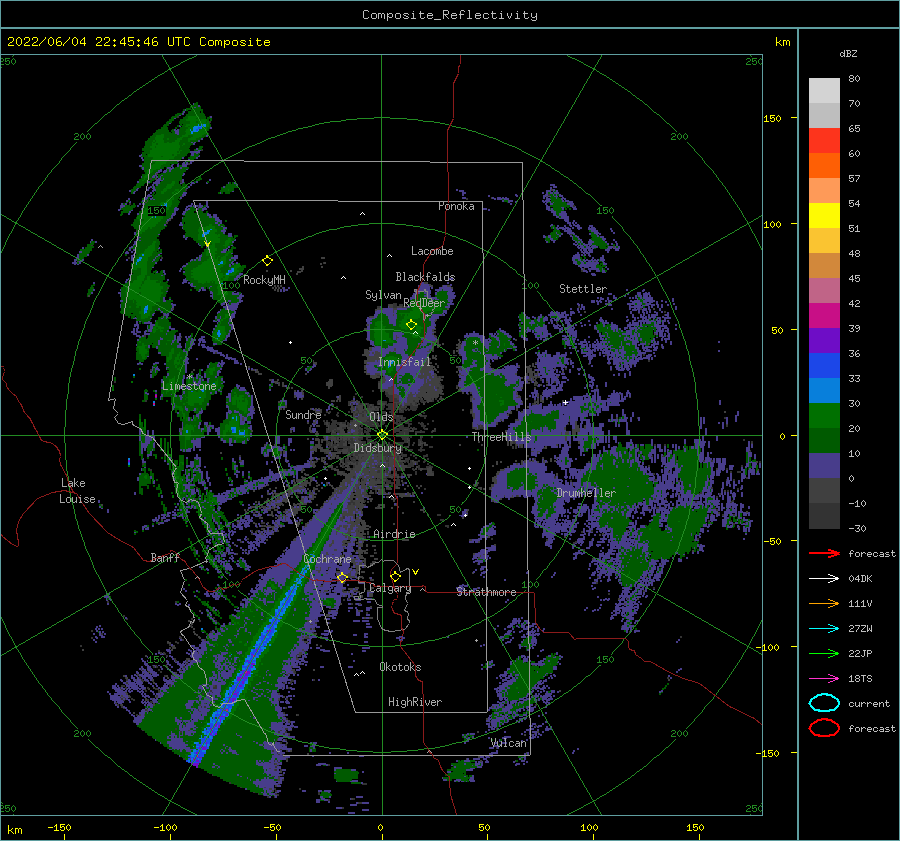
Task: Click the orange 111V arrow icon
Action: (824, 603)
